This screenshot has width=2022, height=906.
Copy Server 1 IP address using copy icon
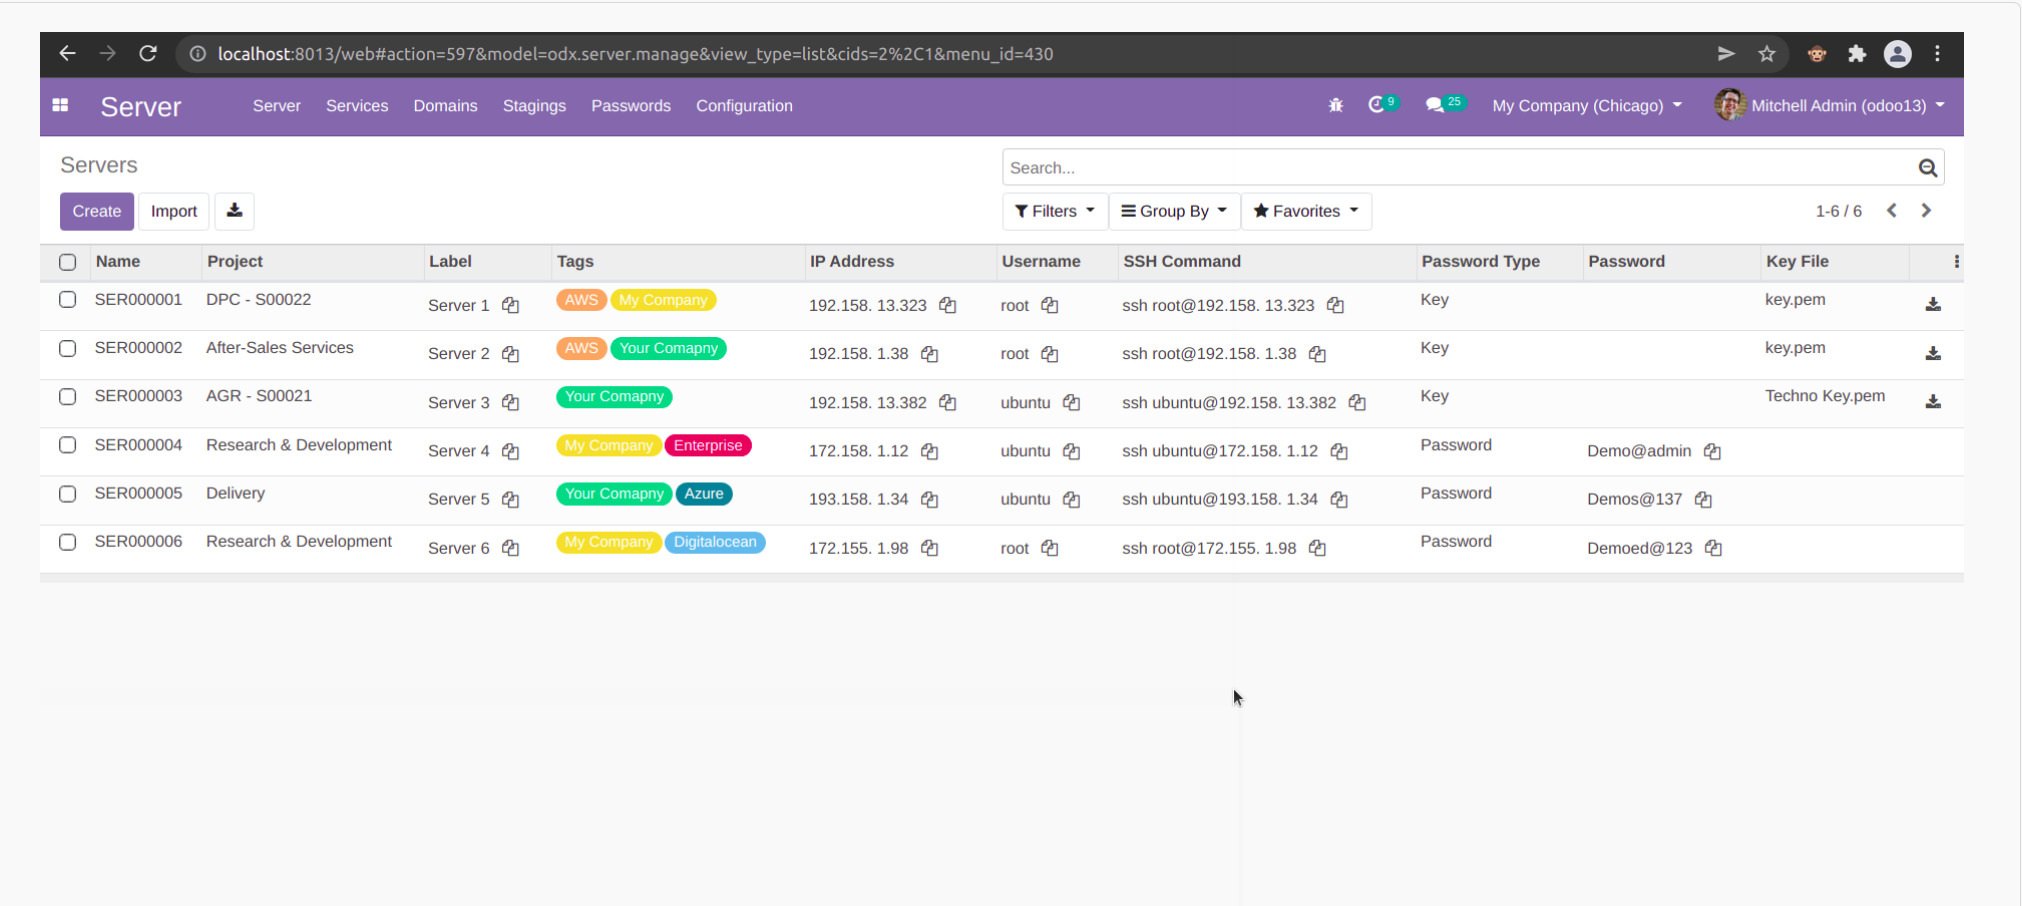tap(948, 305)
